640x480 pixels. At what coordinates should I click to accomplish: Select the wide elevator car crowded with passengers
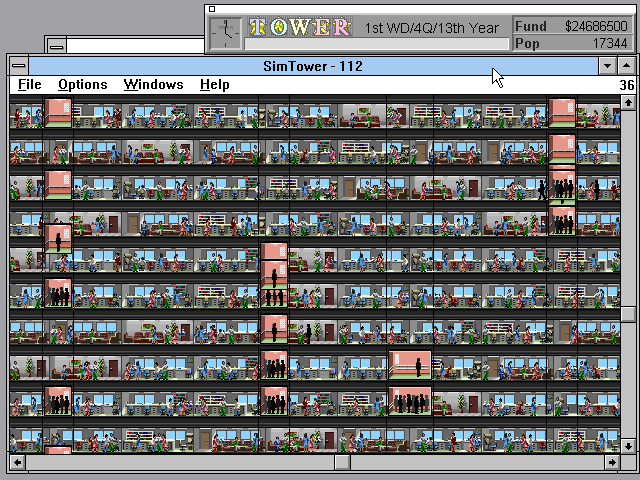[x=410, y=400]
